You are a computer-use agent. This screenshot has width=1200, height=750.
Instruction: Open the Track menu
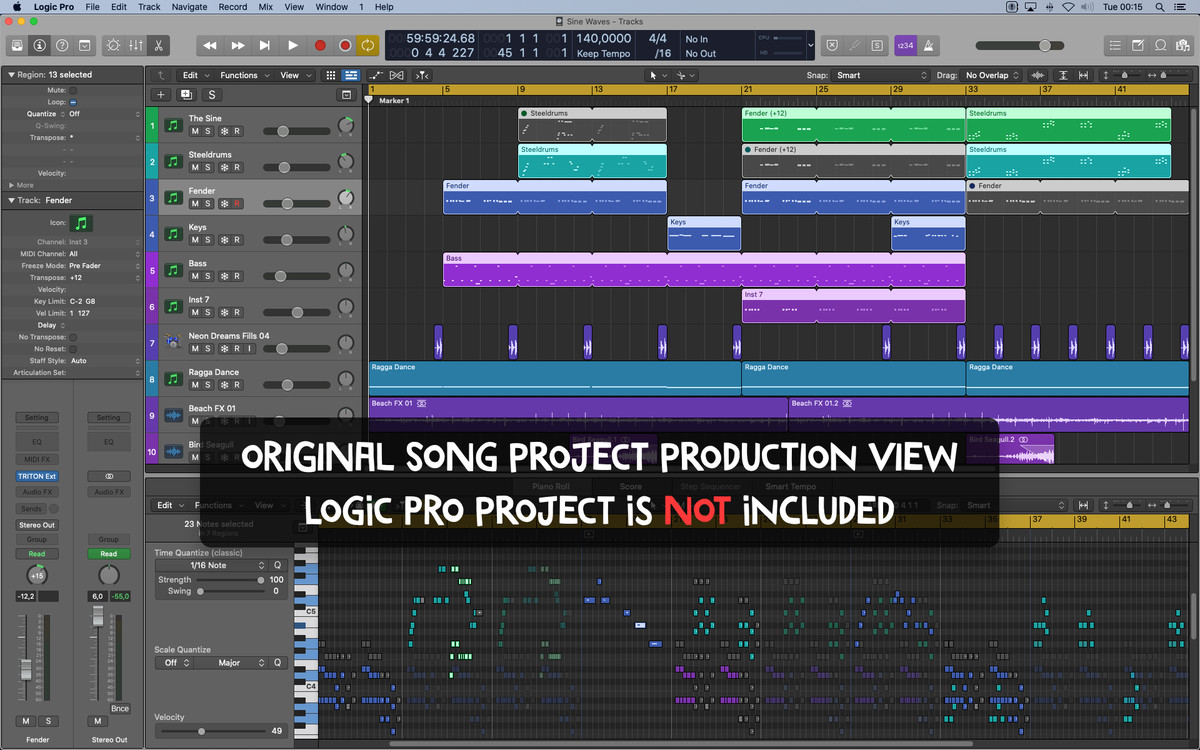(x=149, y=7)
